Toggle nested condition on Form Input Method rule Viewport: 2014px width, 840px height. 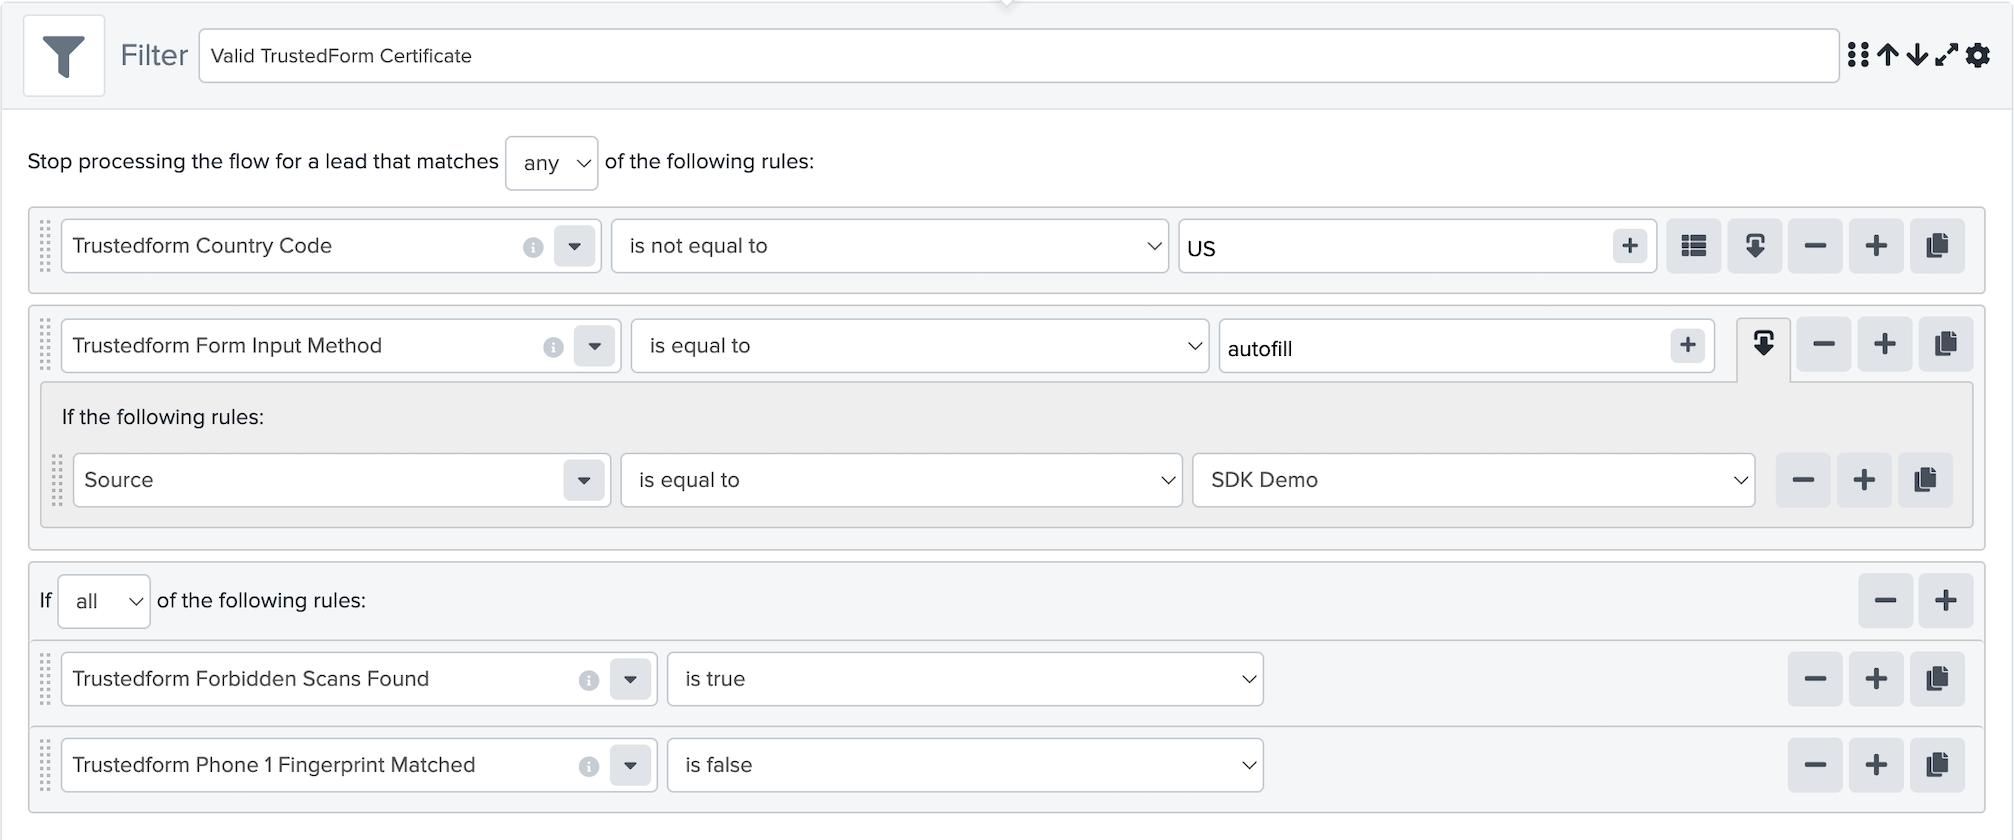[1764, 345]
